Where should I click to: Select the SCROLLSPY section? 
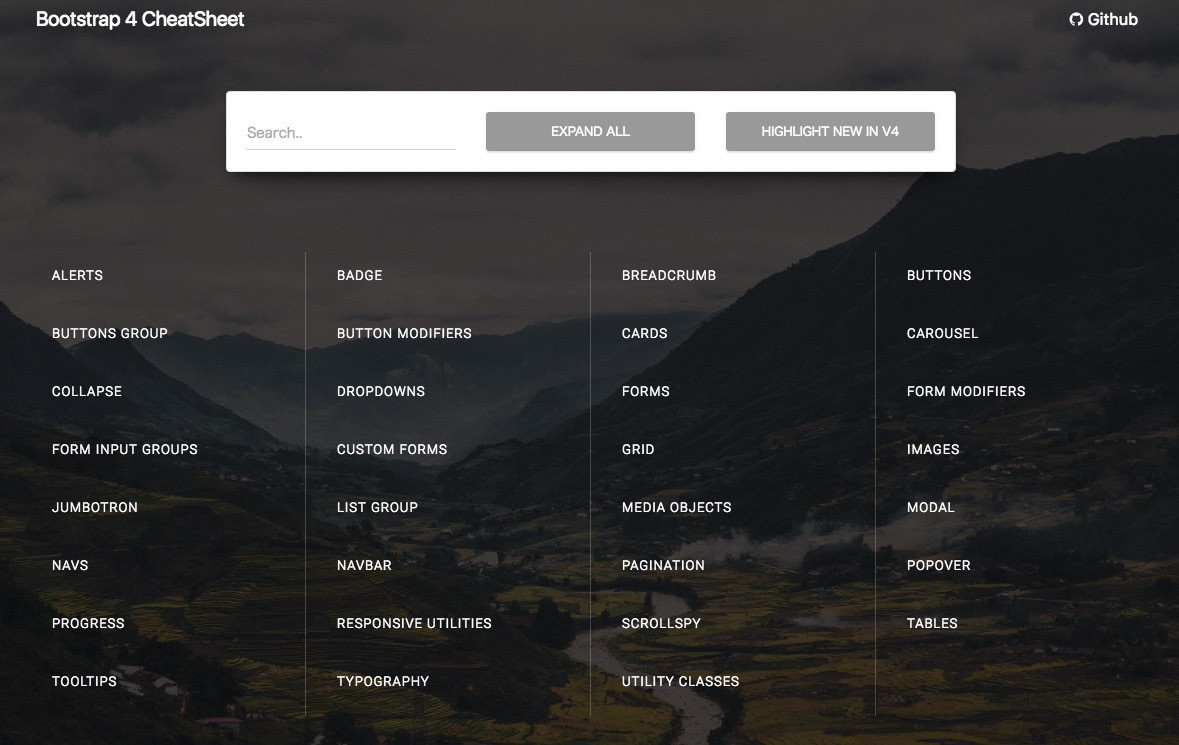(661, 623)
